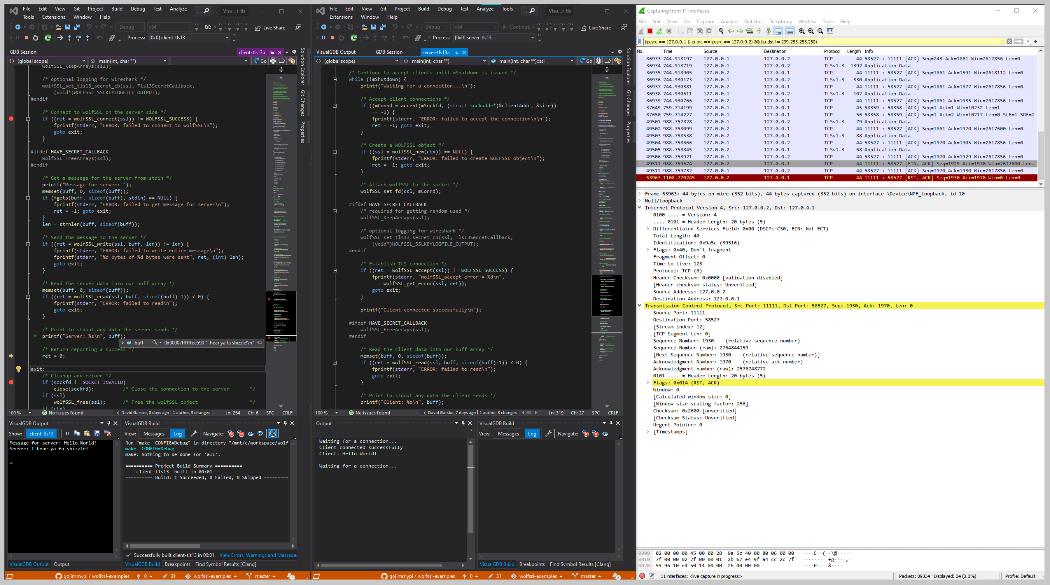Toggle auto-scroll during live capture
This screenshot has height=585, width=1050.
[778, 30]
